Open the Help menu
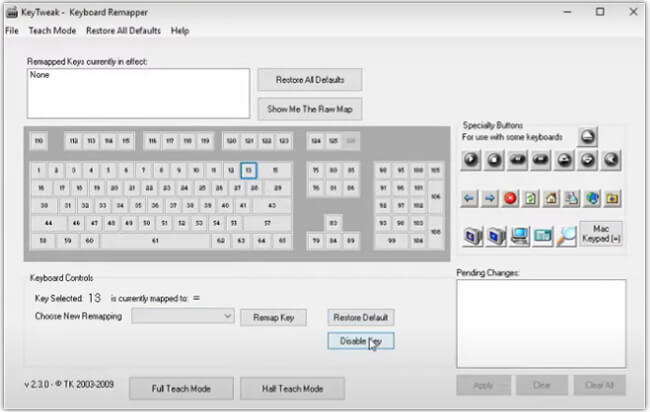This screenshot has height=412, width=650. tap(180, 31)
